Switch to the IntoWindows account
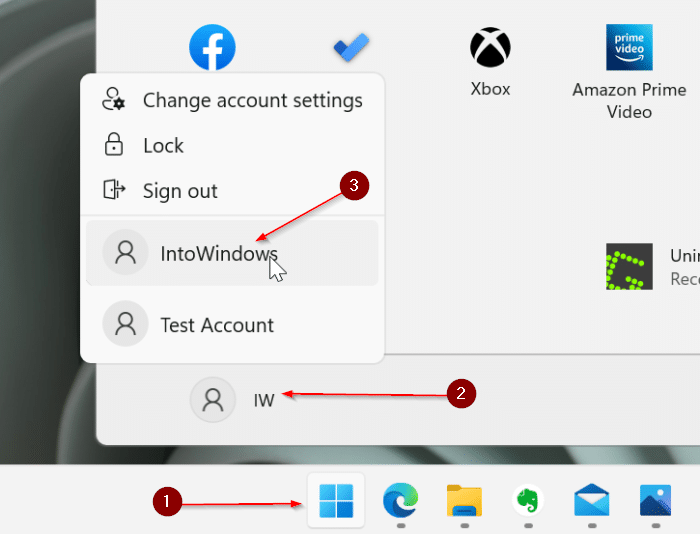 pyautogui.click(x=232, y=253)
